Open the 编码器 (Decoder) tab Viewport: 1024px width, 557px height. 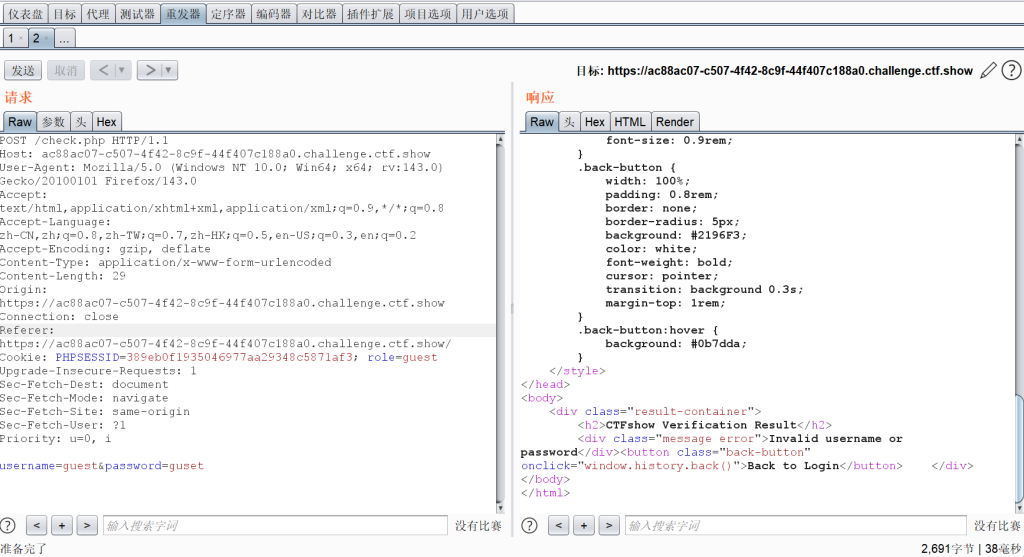click(x=273, y=14)
